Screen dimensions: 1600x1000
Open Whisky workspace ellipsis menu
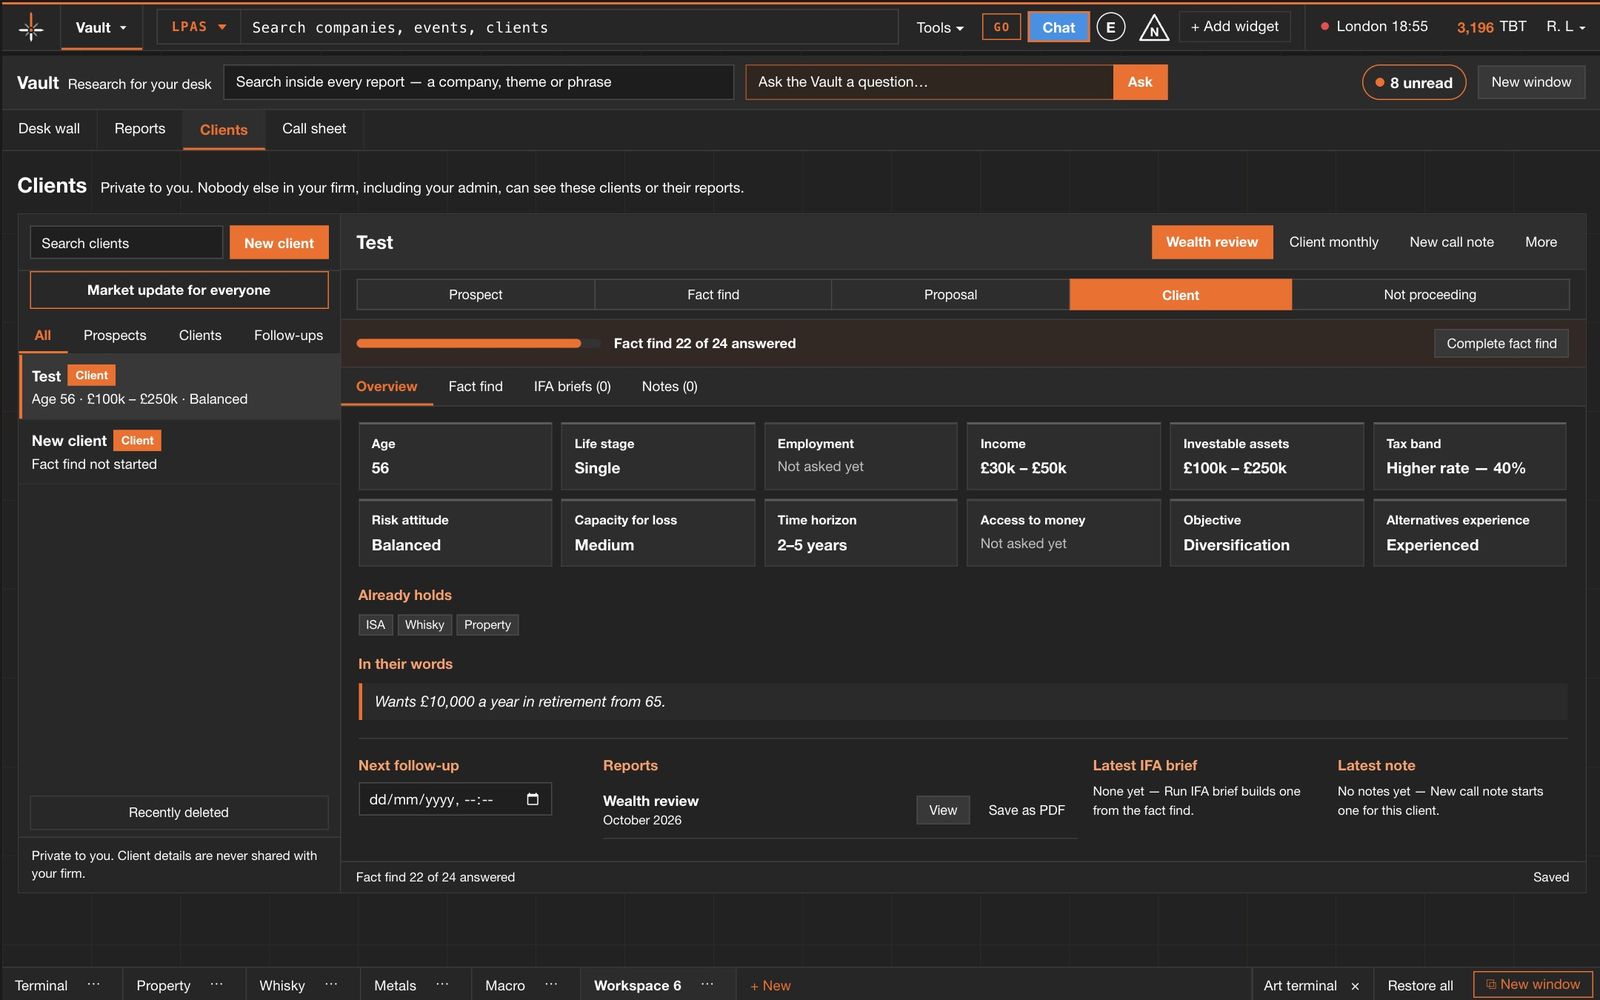331,985
